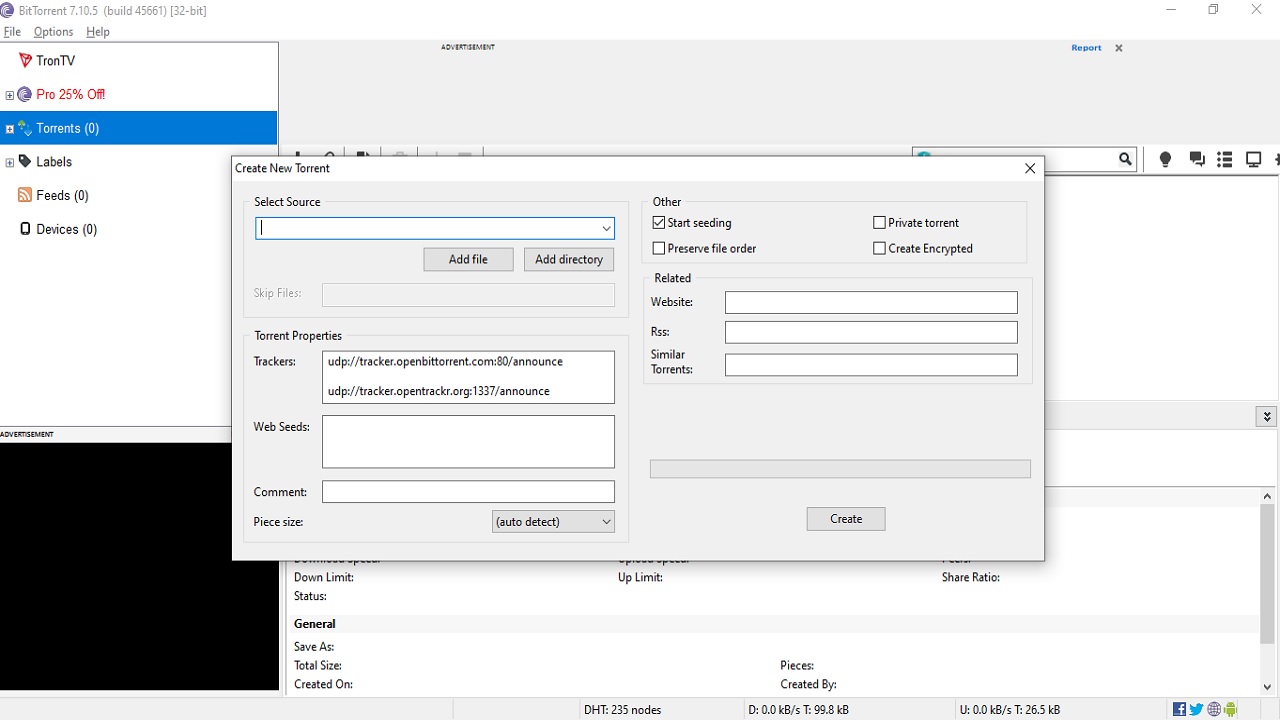Viewport: 1280px width, 720px height.
Task: Click the Share Ratio label in the detail pane
Action: coord(970,577)
